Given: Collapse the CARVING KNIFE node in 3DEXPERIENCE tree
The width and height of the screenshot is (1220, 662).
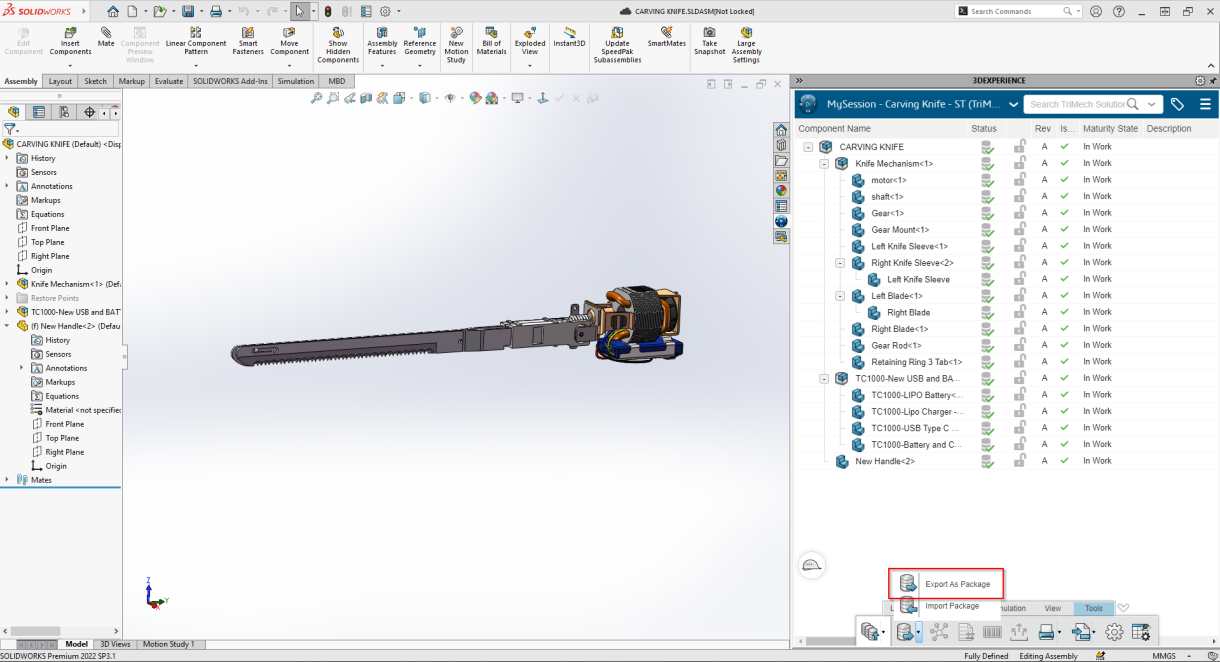Looking at the screenshot, I should click(808, 147).
